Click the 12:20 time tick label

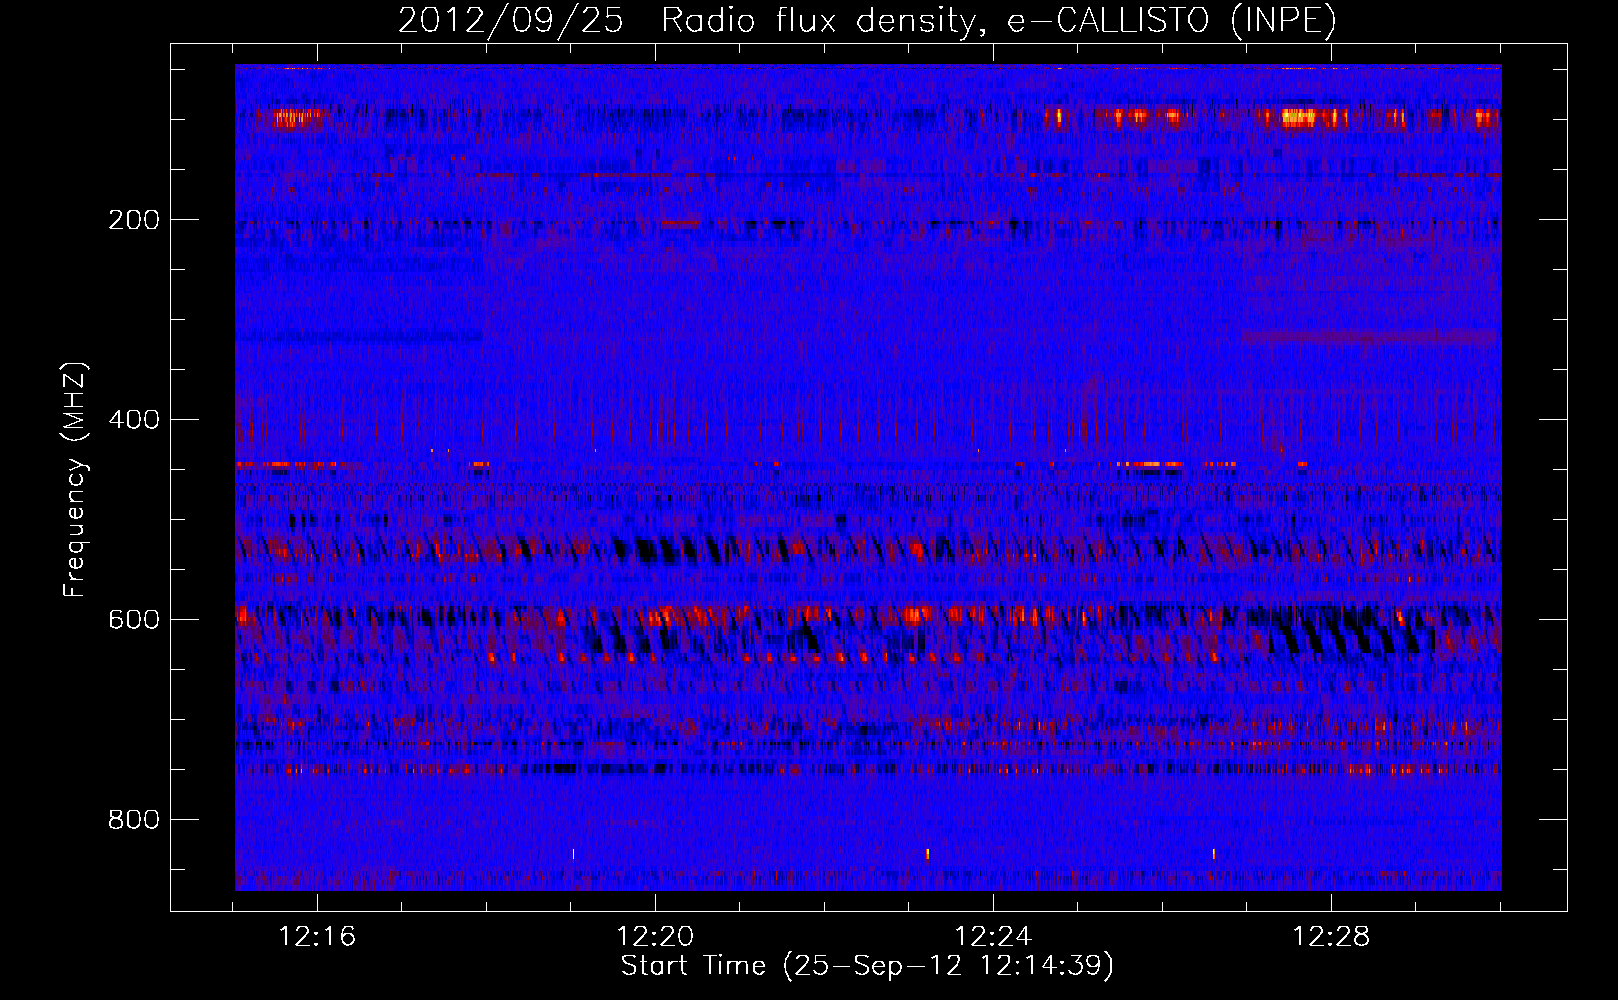655,937
